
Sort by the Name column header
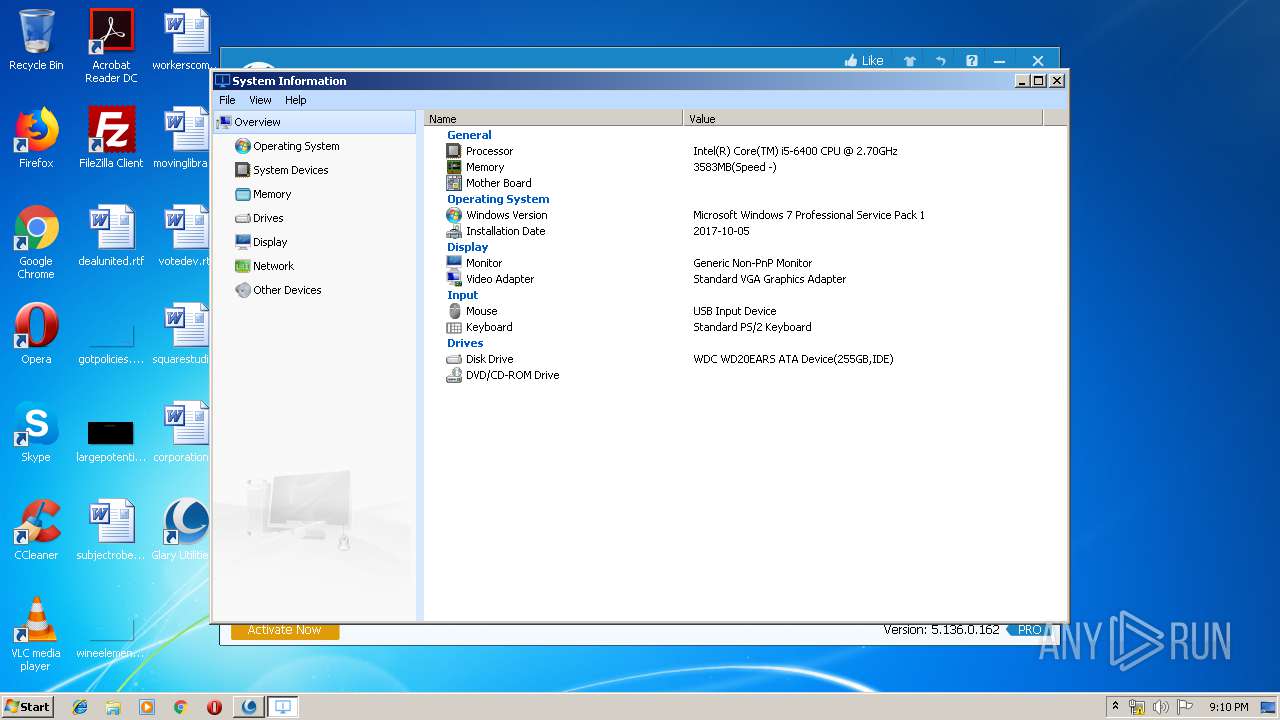553,118
